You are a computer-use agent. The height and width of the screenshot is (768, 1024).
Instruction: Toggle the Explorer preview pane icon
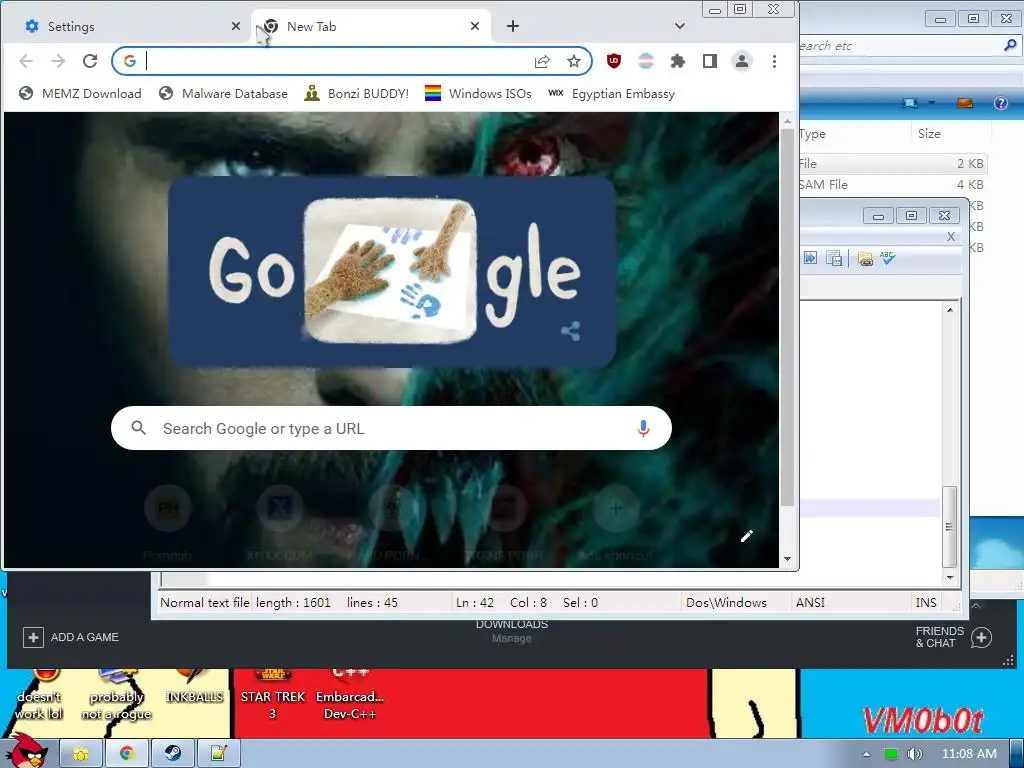pos(965,103)
